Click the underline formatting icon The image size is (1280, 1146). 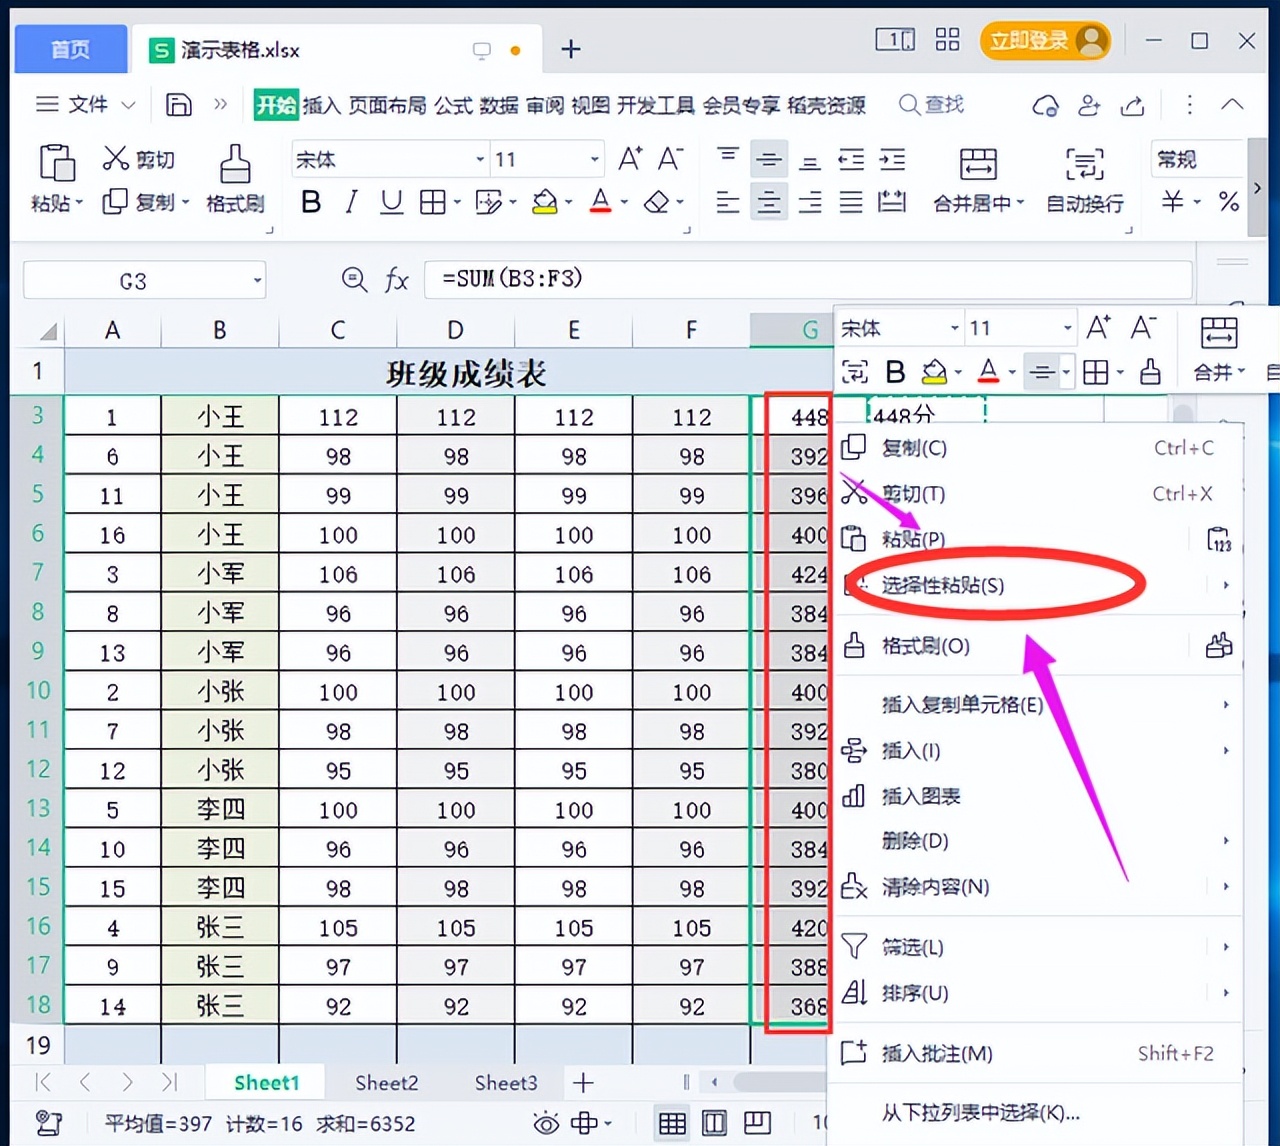pyautogui.click(x=390, y=202)
